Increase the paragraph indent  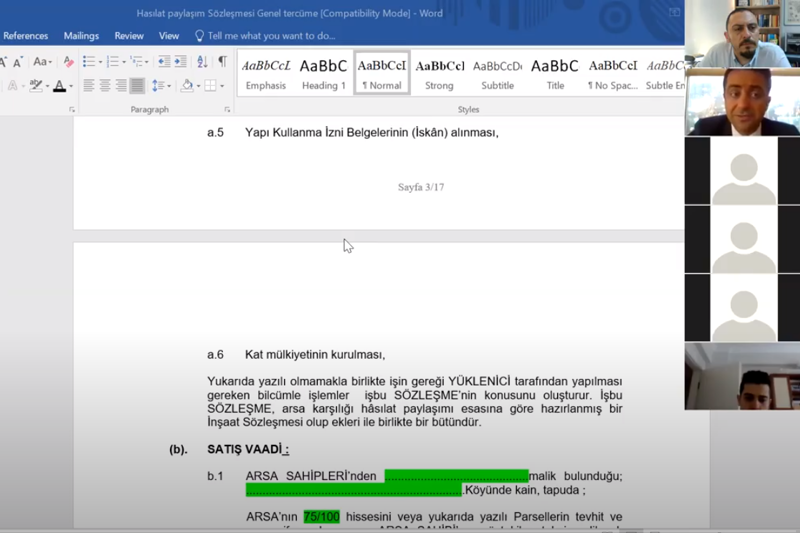(x=180, y=62)
